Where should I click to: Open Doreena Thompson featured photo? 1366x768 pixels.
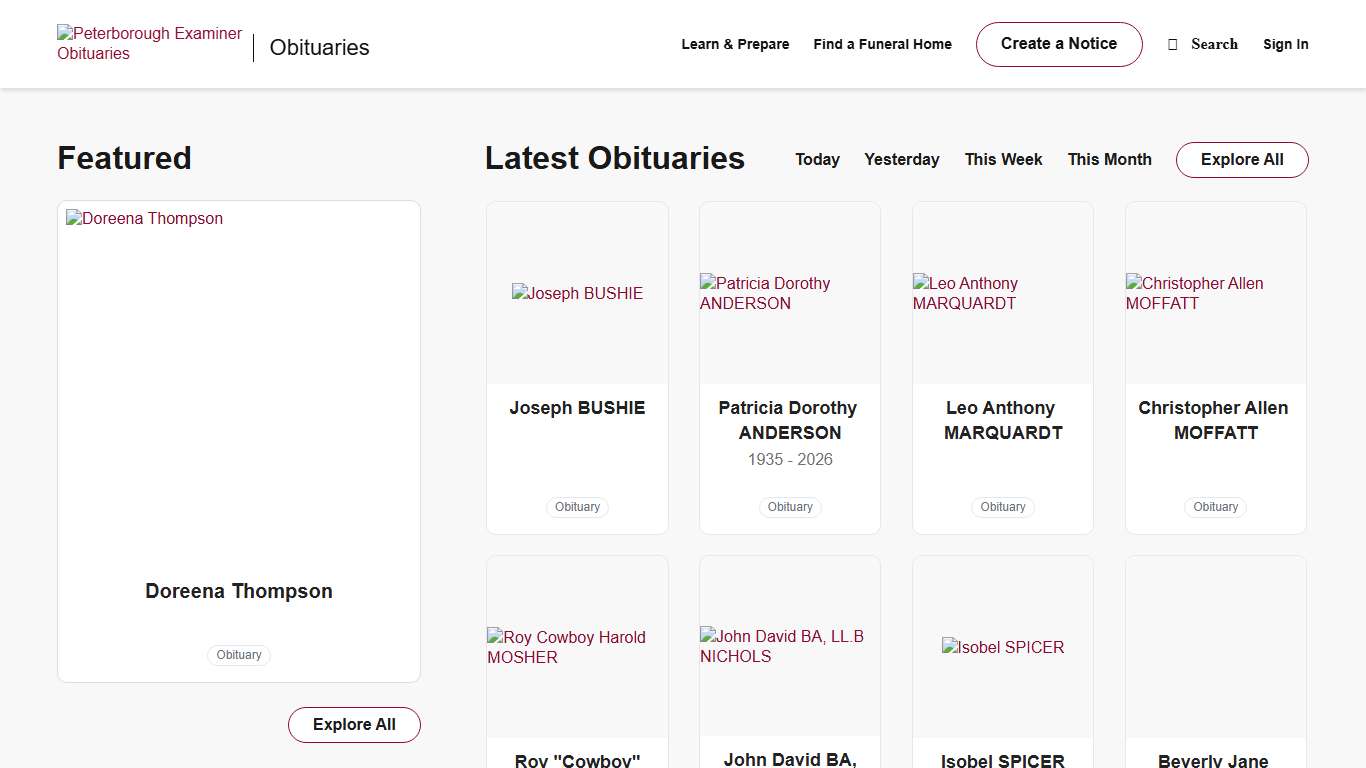point(239,380)
